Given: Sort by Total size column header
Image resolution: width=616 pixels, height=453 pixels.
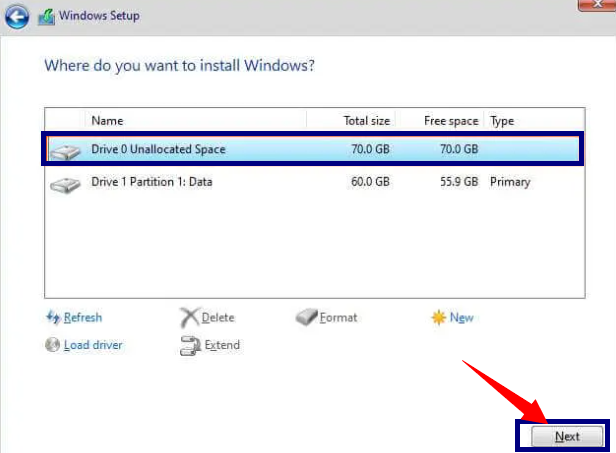Looking at the screenshot, I should 351,121.
